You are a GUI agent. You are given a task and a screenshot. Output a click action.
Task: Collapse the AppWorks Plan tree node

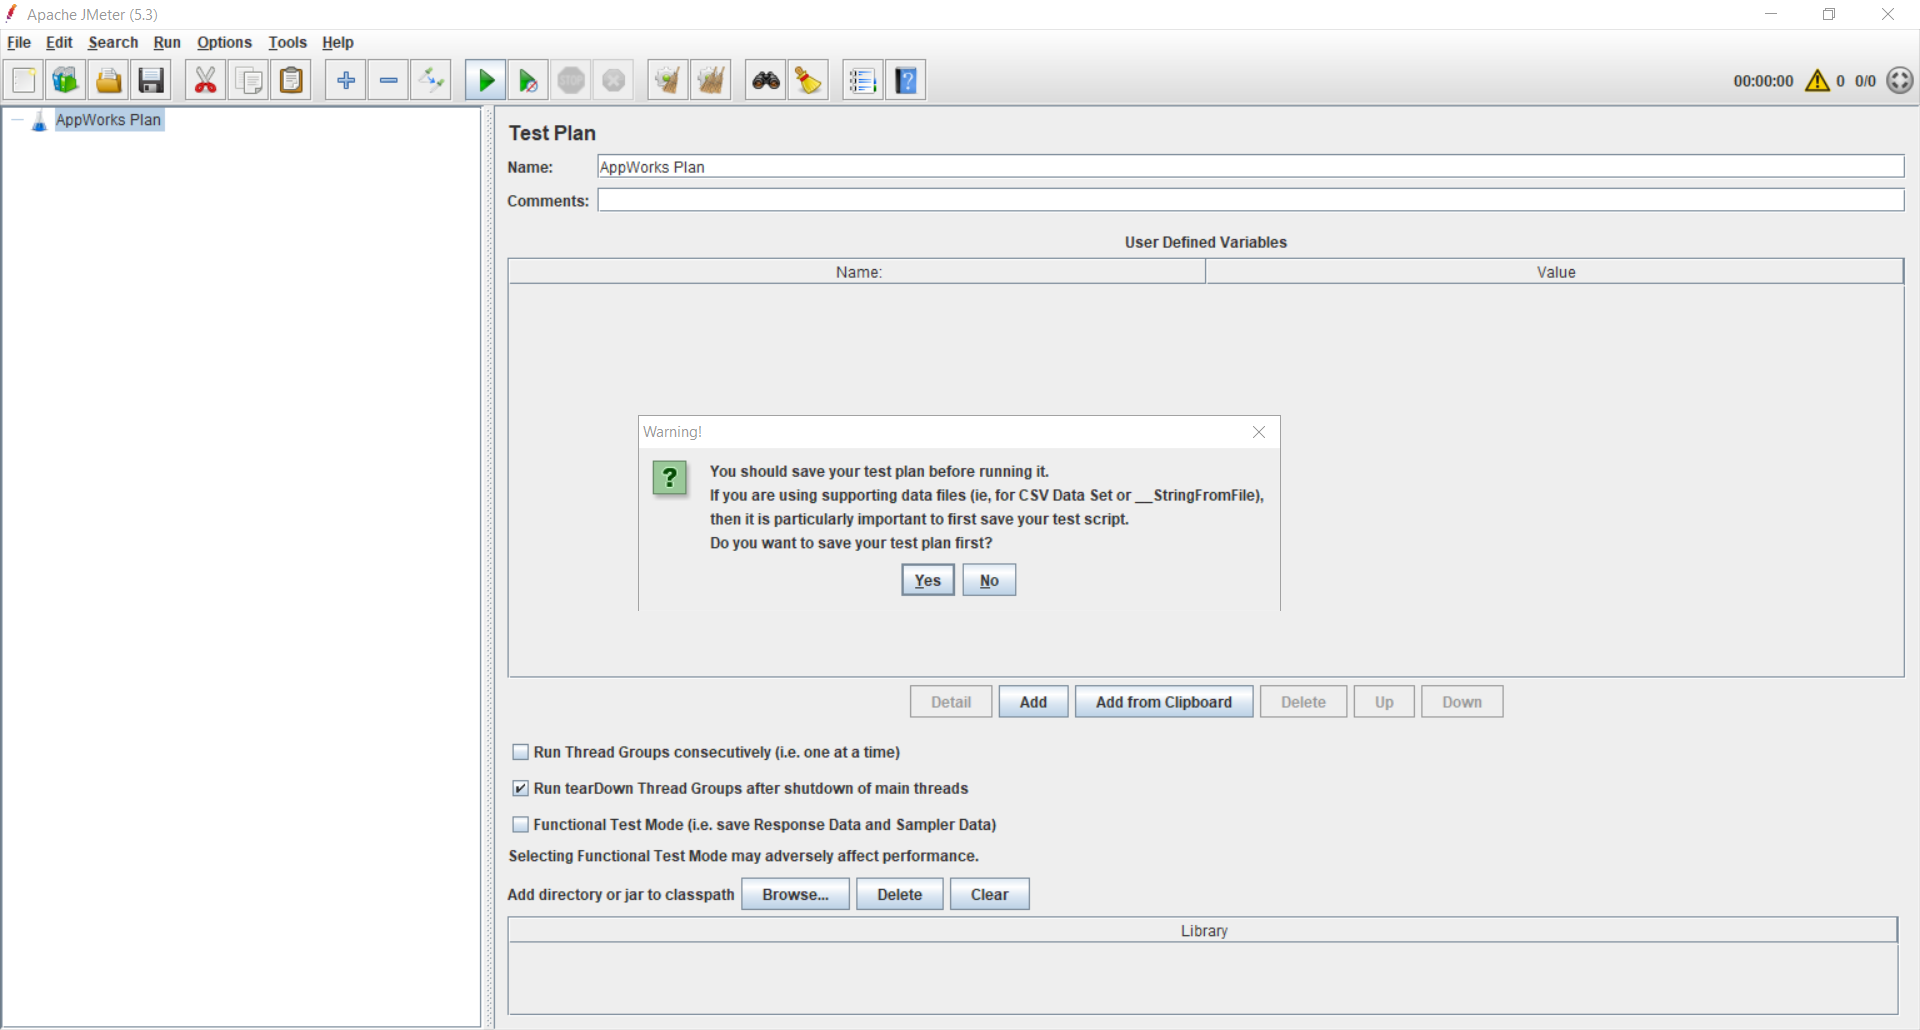17,120
